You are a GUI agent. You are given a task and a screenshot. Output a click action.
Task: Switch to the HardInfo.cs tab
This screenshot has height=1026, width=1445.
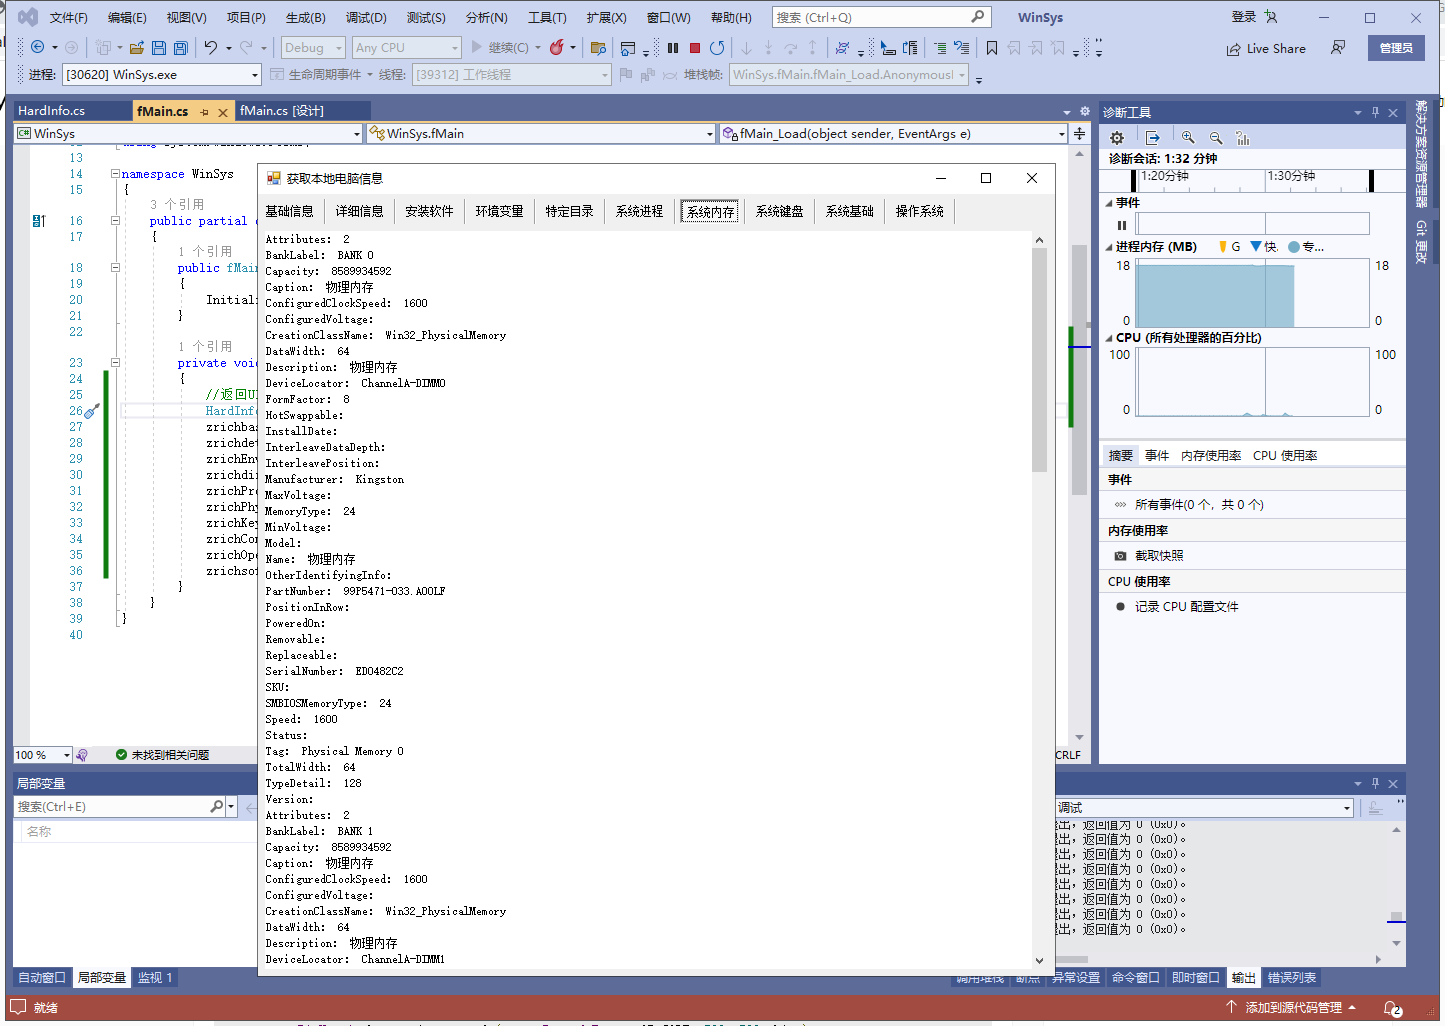(x=52, y=111)
